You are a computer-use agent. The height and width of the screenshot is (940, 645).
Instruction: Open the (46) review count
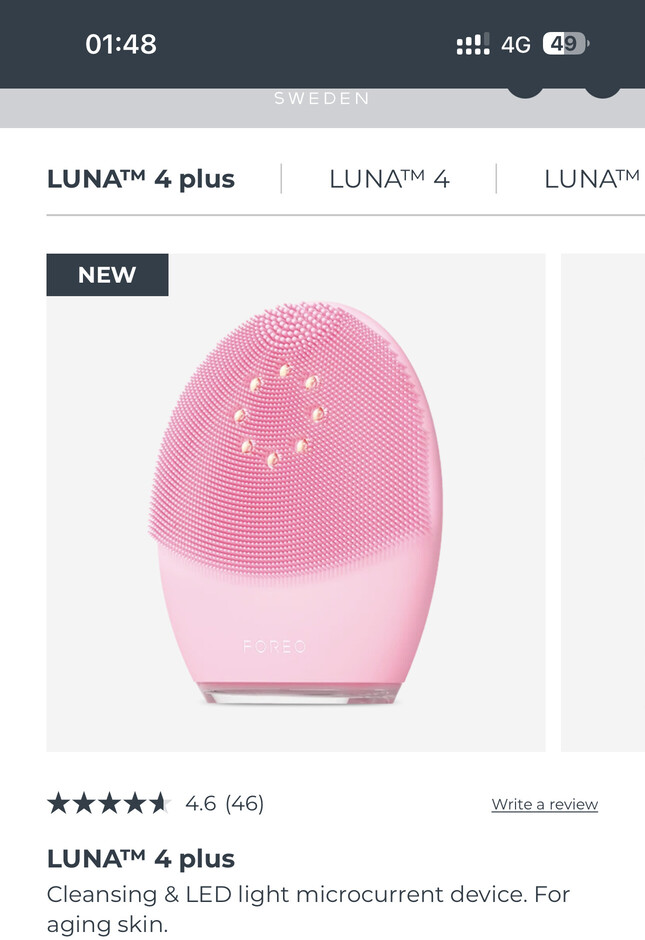coord(245,803)
